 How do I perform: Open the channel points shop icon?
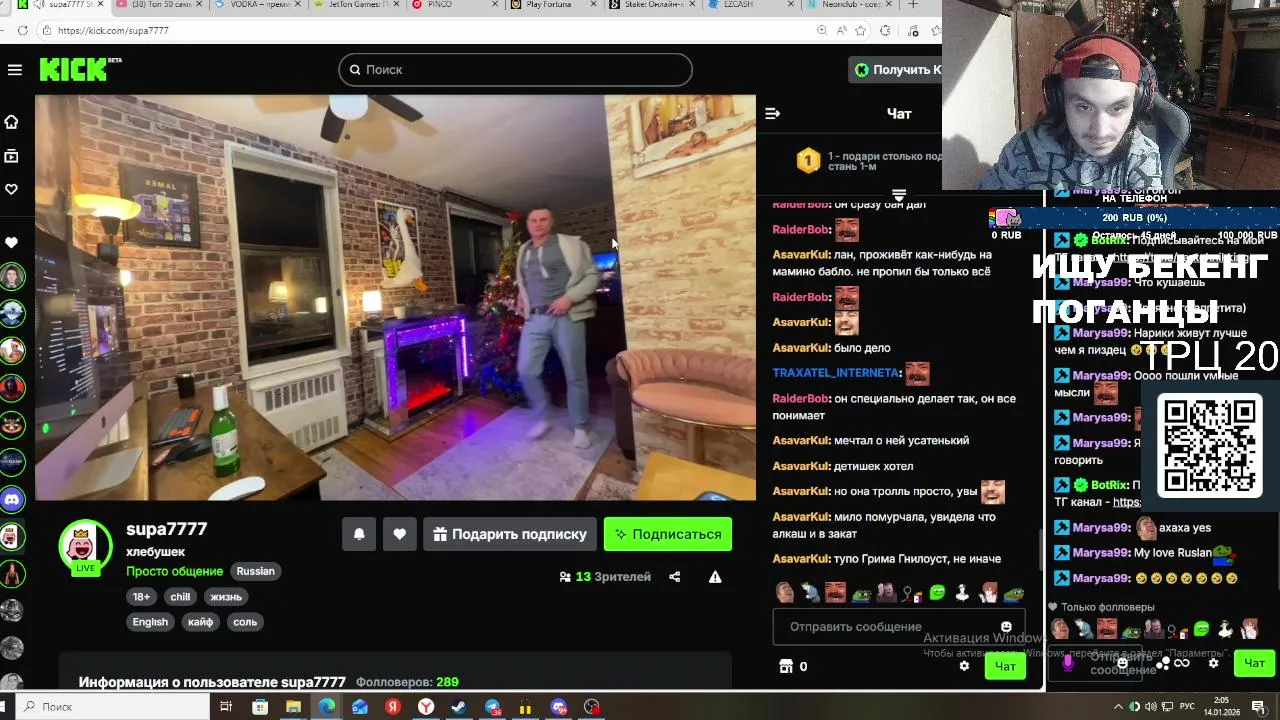pyautogui.click(x=786, y=666)
